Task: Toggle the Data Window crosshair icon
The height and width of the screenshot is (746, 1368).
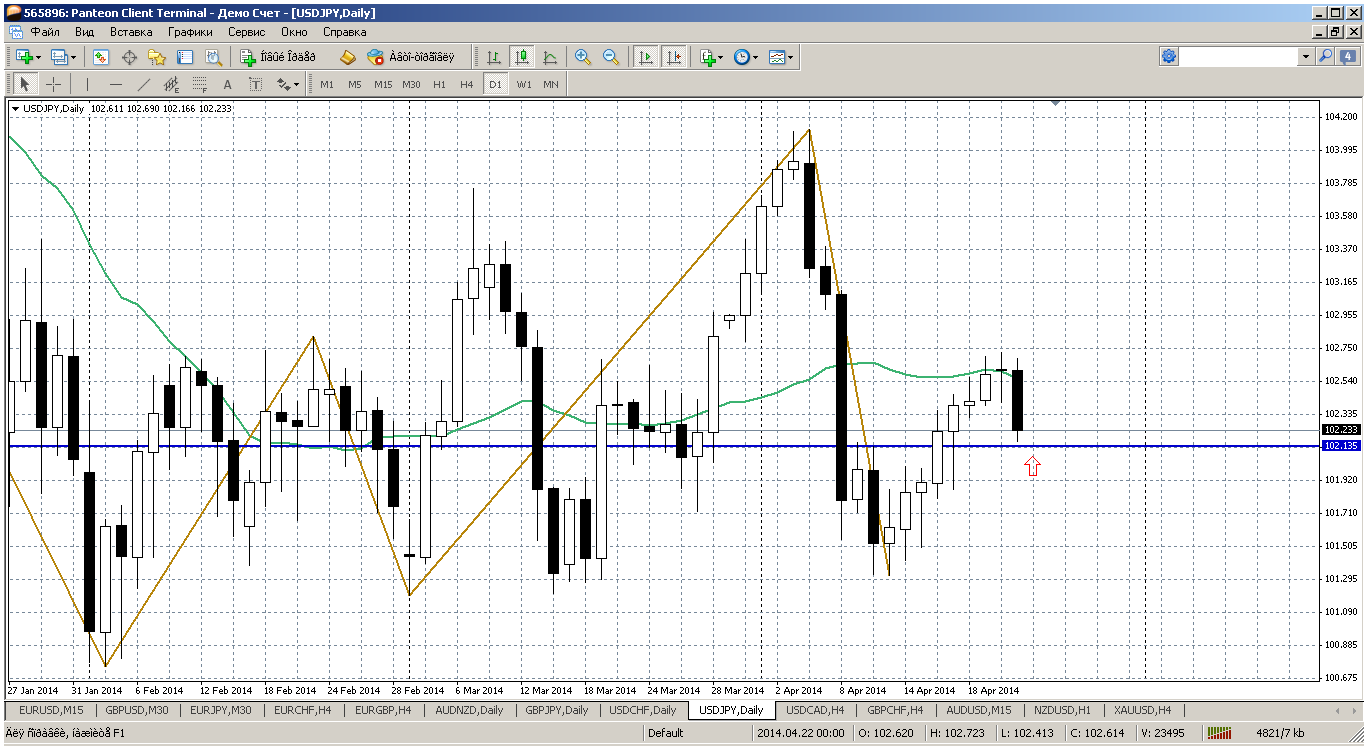Action: click(x=129, y=57)
